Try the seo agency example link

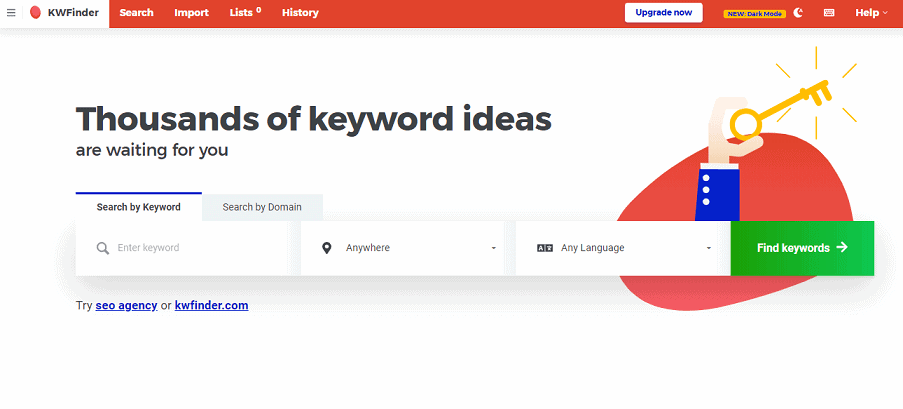[x=126, y=305]
